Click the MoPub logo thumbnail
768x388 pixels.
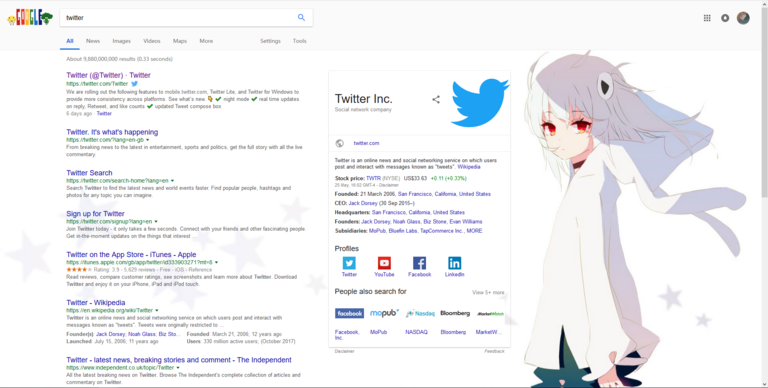click(384, 314)
